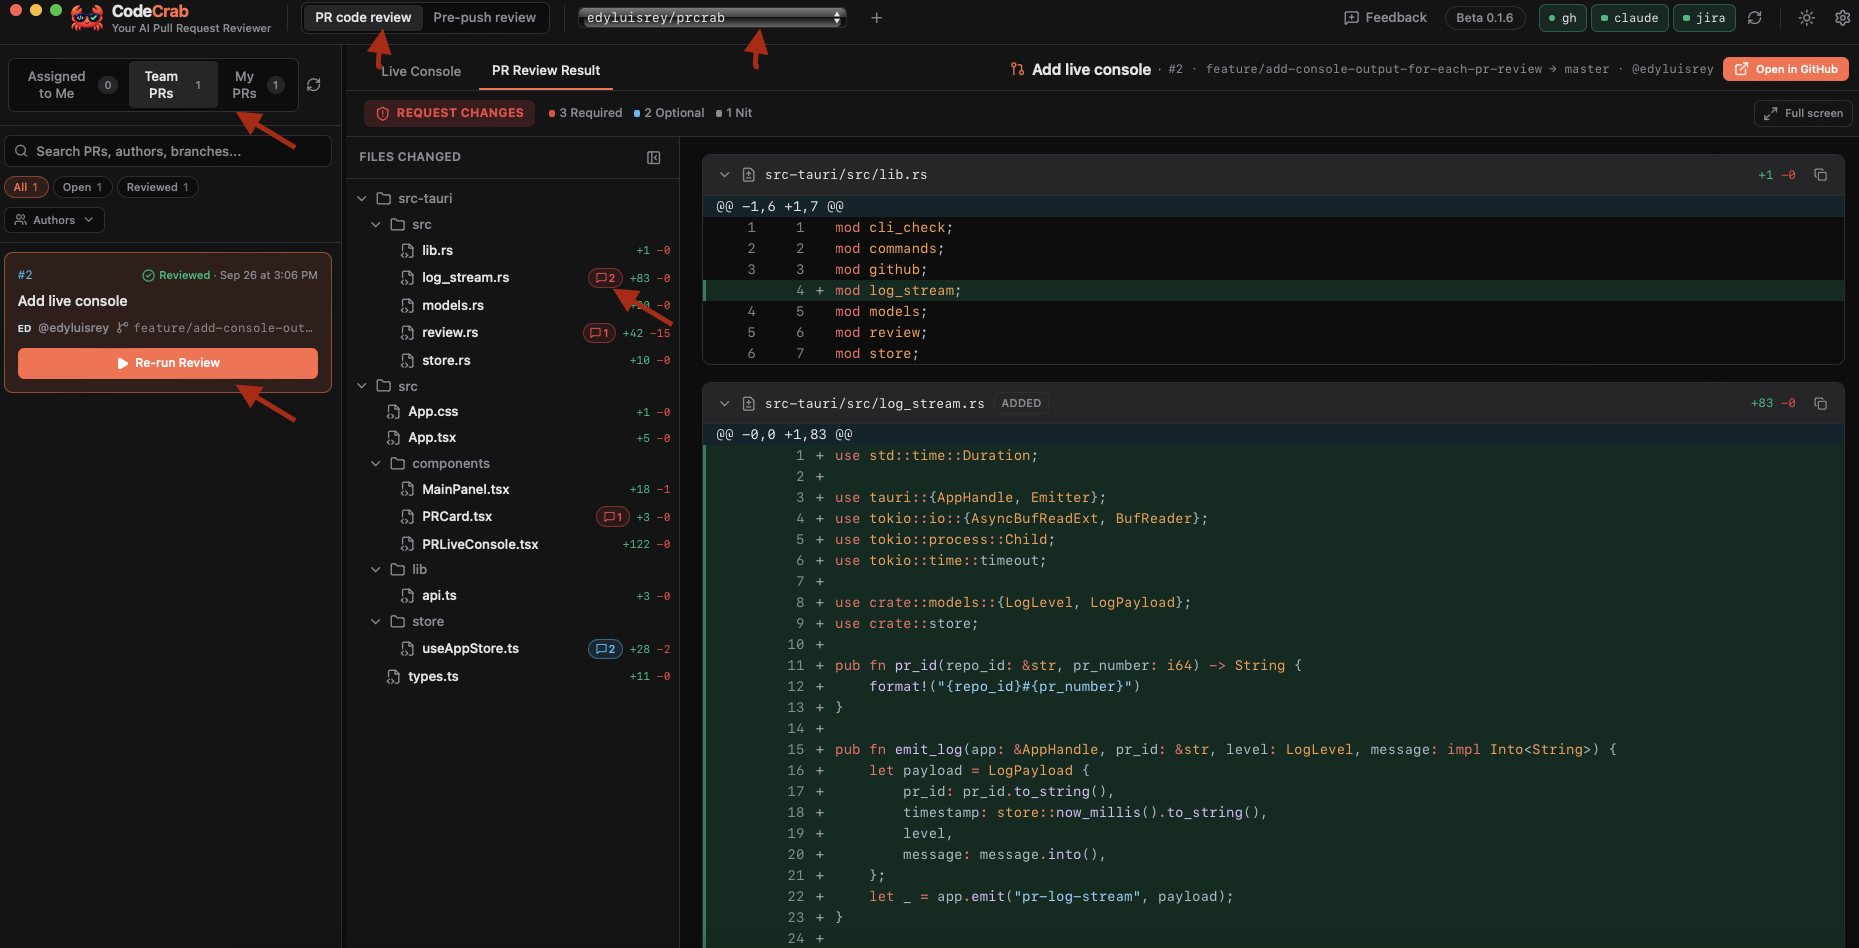
Task: Open the Assigned to Me tab
Action: tap(68, 85)
